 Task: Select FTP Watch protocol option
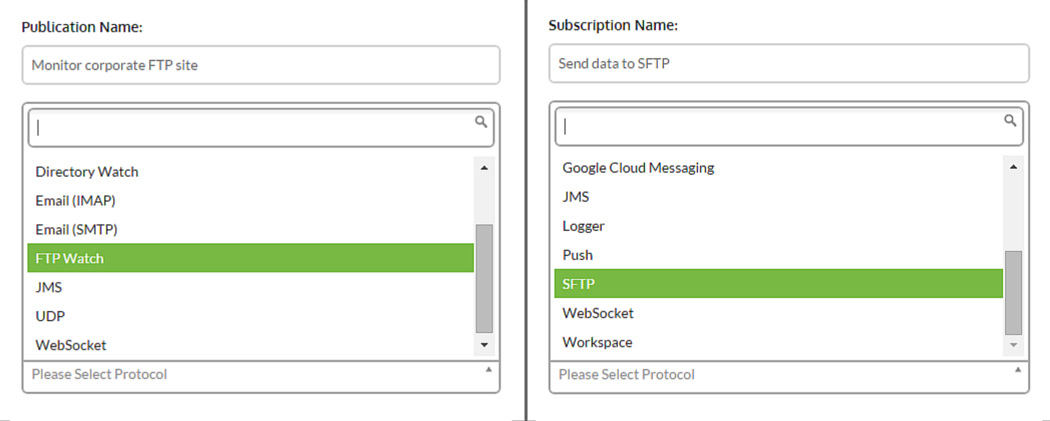pos(250,258)
